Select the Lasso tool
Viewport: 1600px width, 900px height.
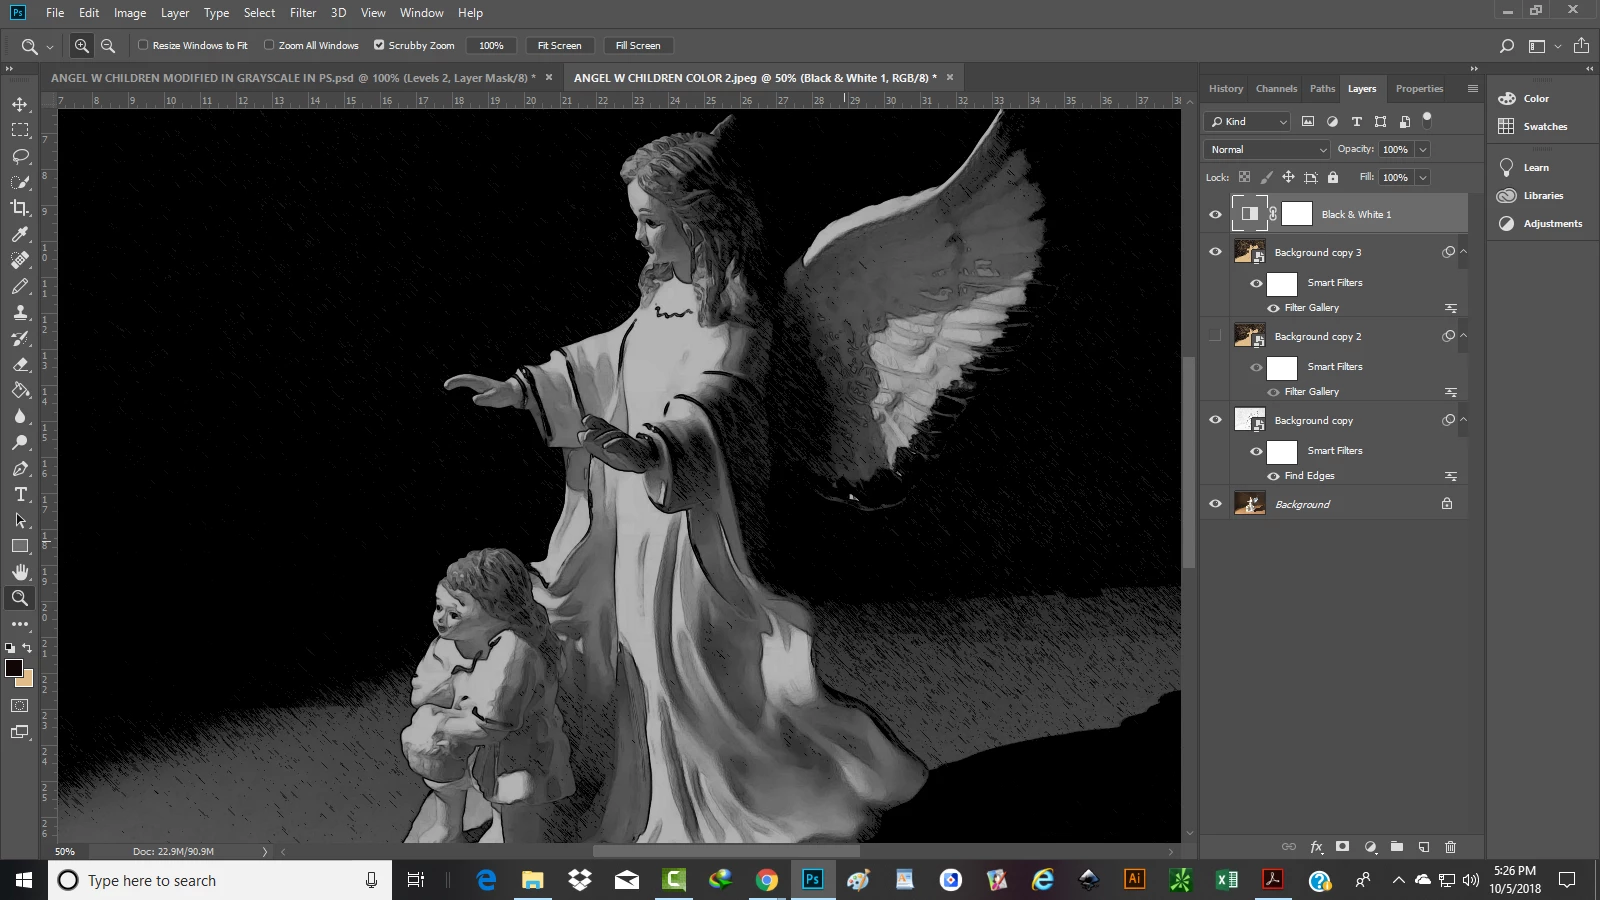pyautogui.click(x=20, y=156)
